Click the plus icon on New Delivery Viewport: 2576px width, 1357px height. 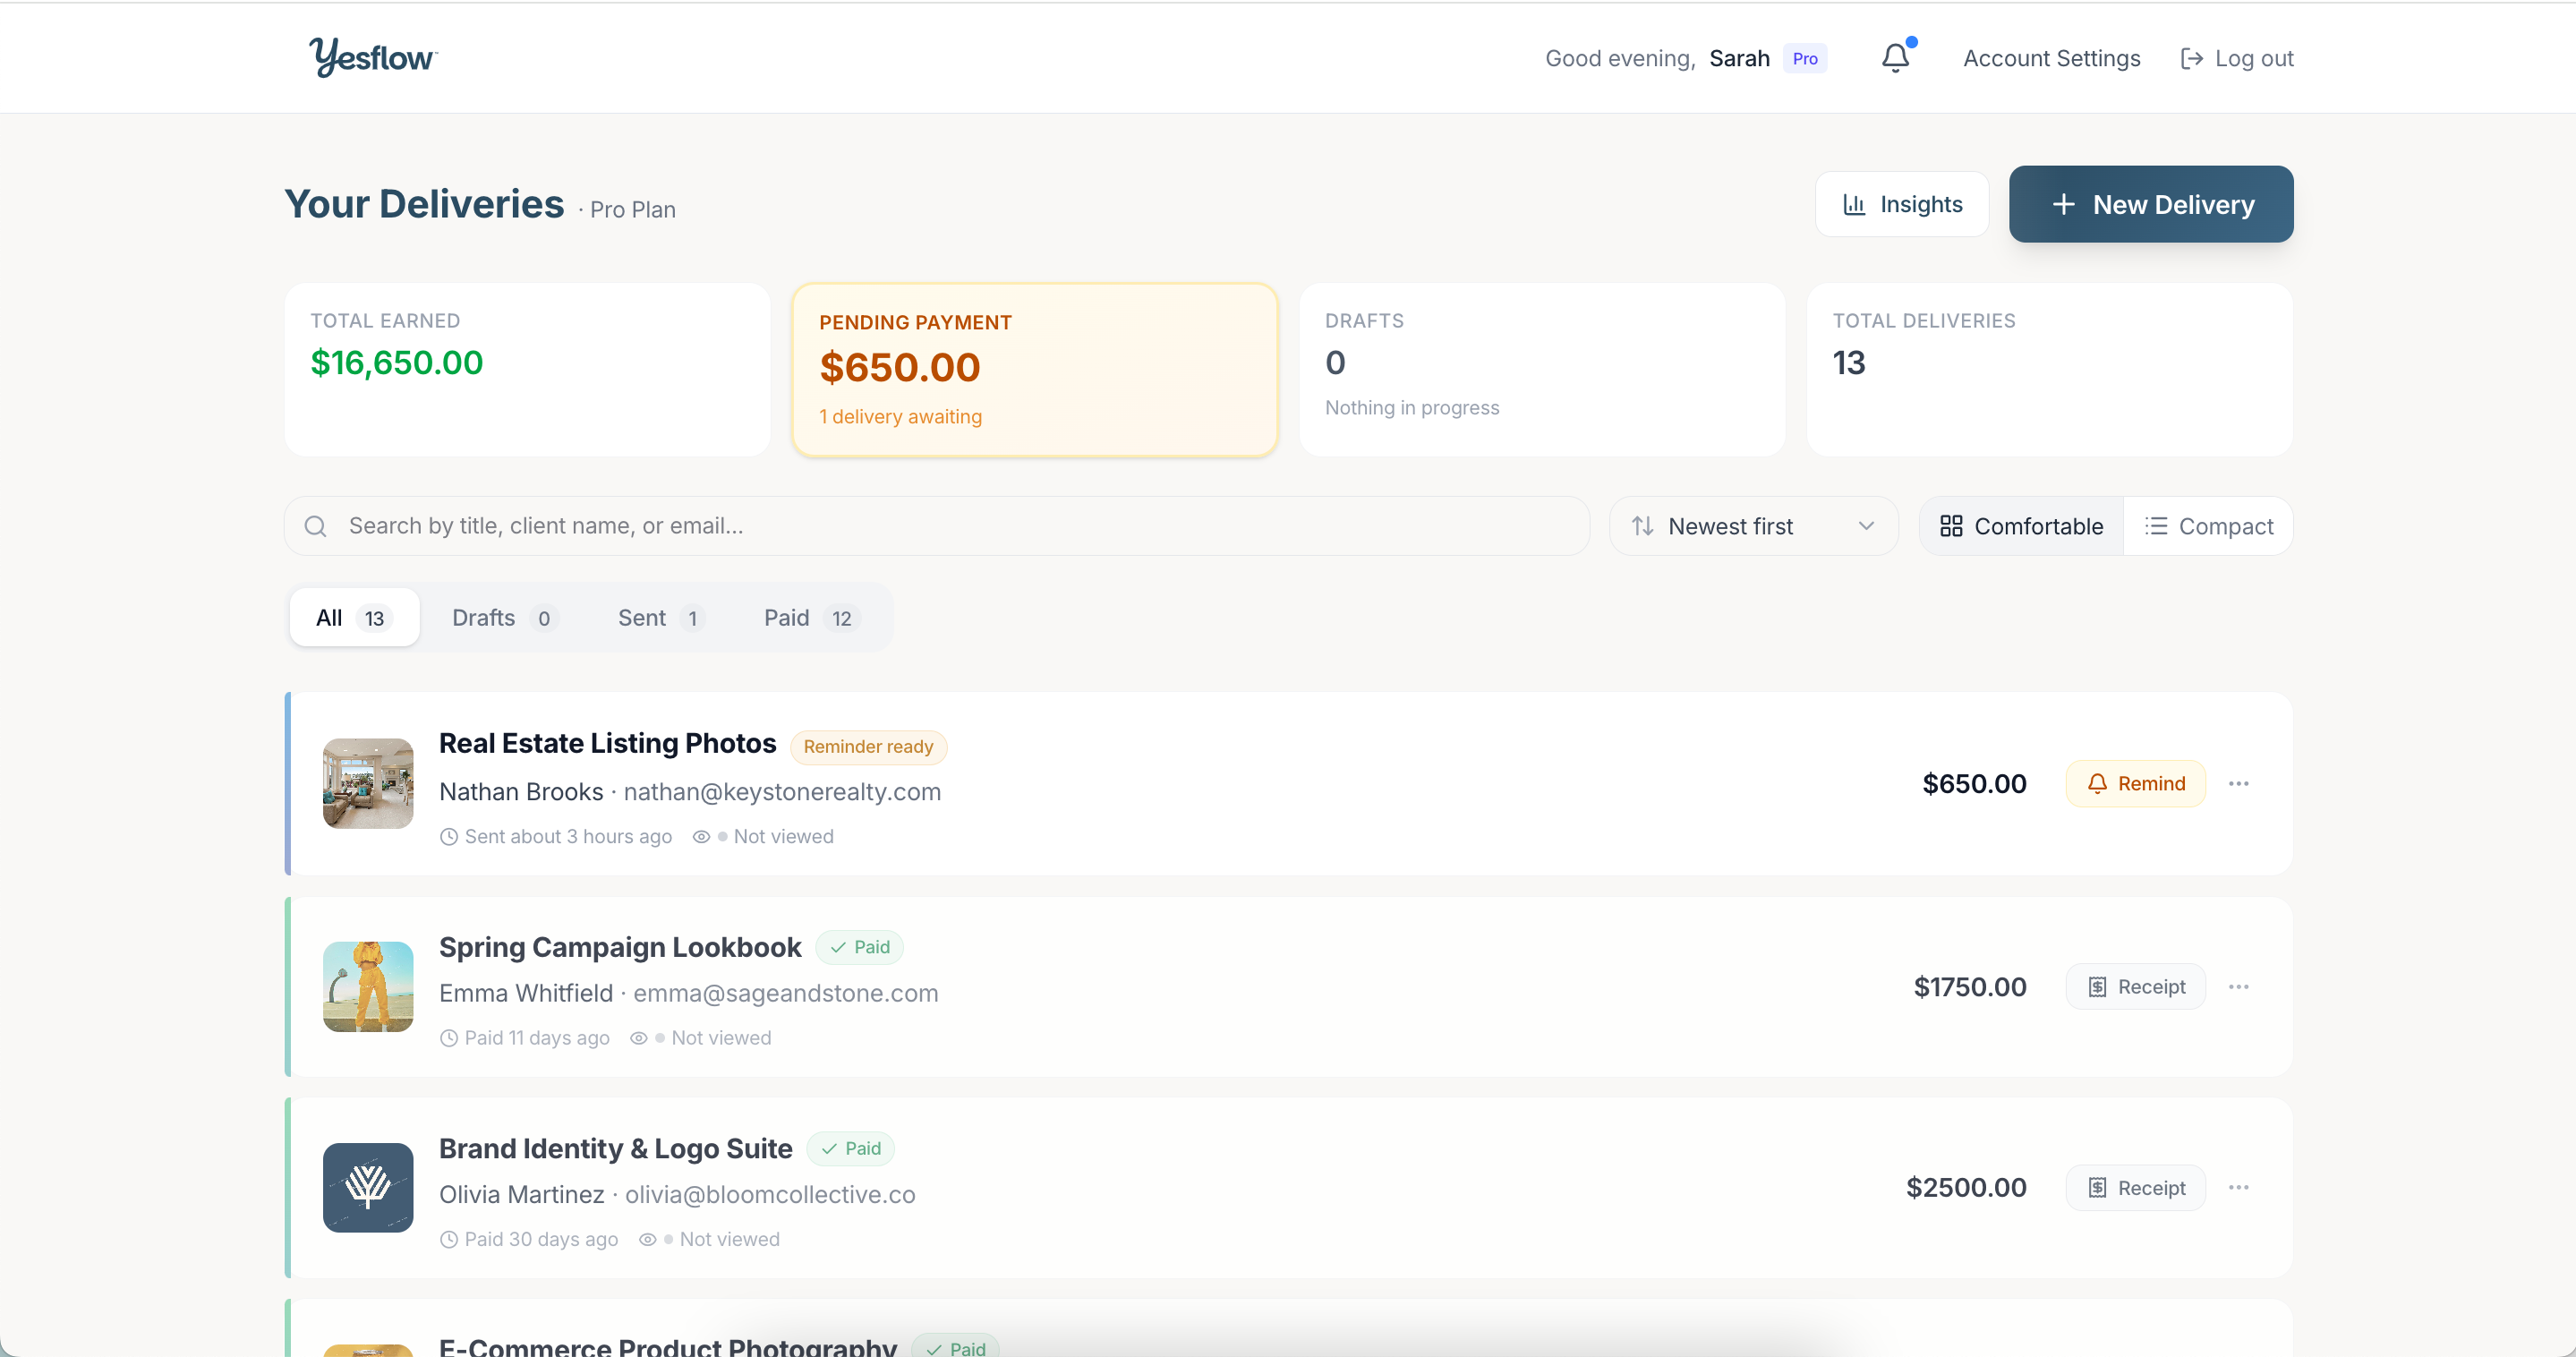[2064, 204]
